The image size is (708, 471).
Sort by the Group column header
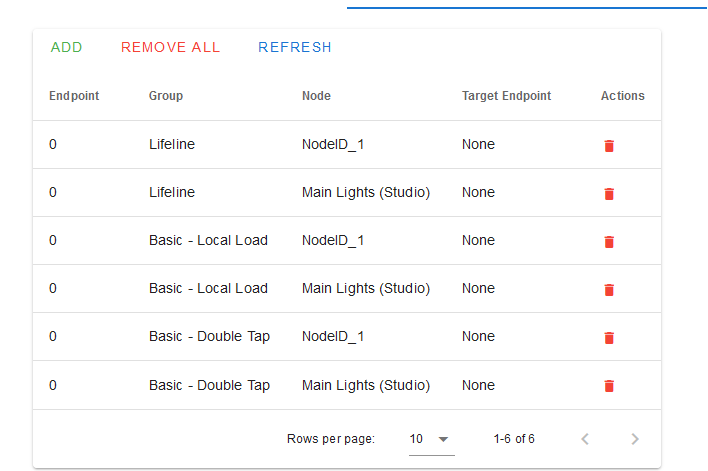(166, 96)
